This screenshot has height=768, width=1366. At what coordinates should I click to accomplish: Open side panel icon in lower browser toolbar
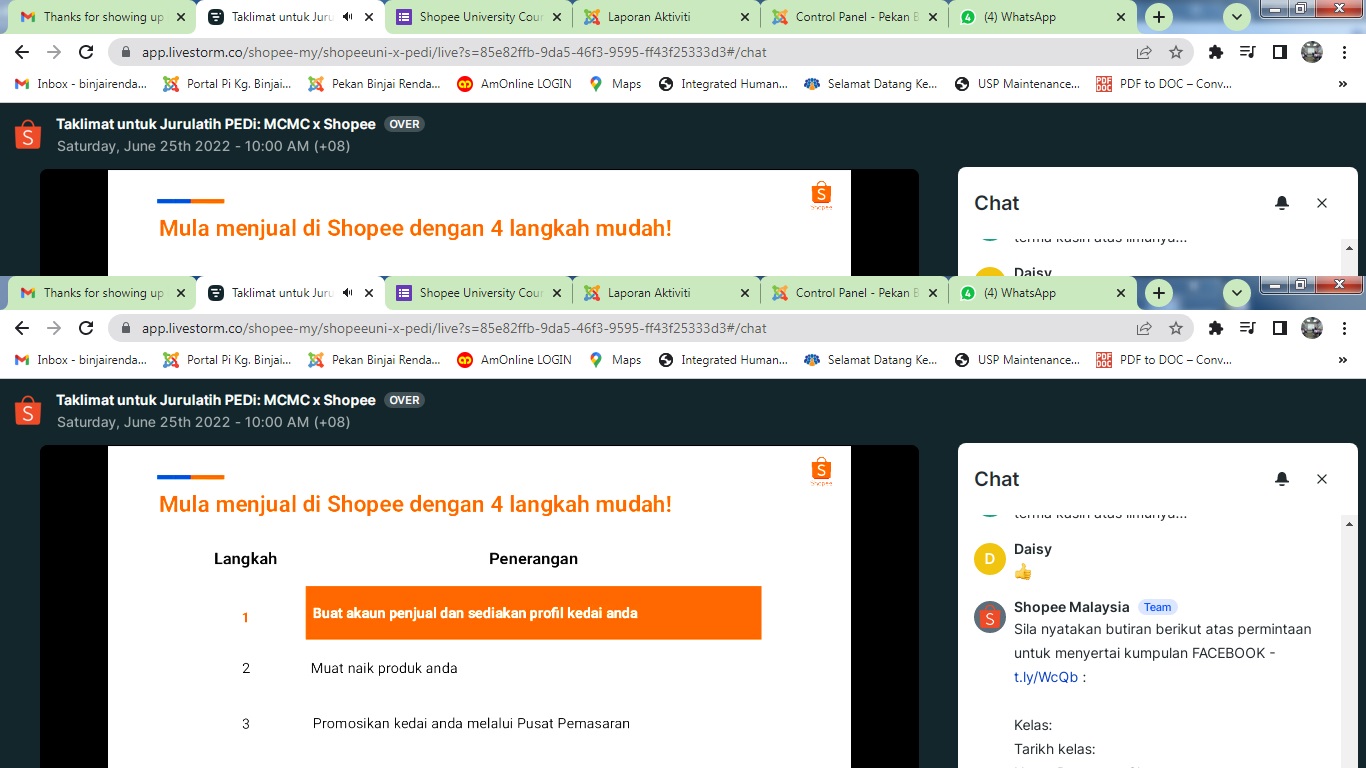[x=1279, y=328]
